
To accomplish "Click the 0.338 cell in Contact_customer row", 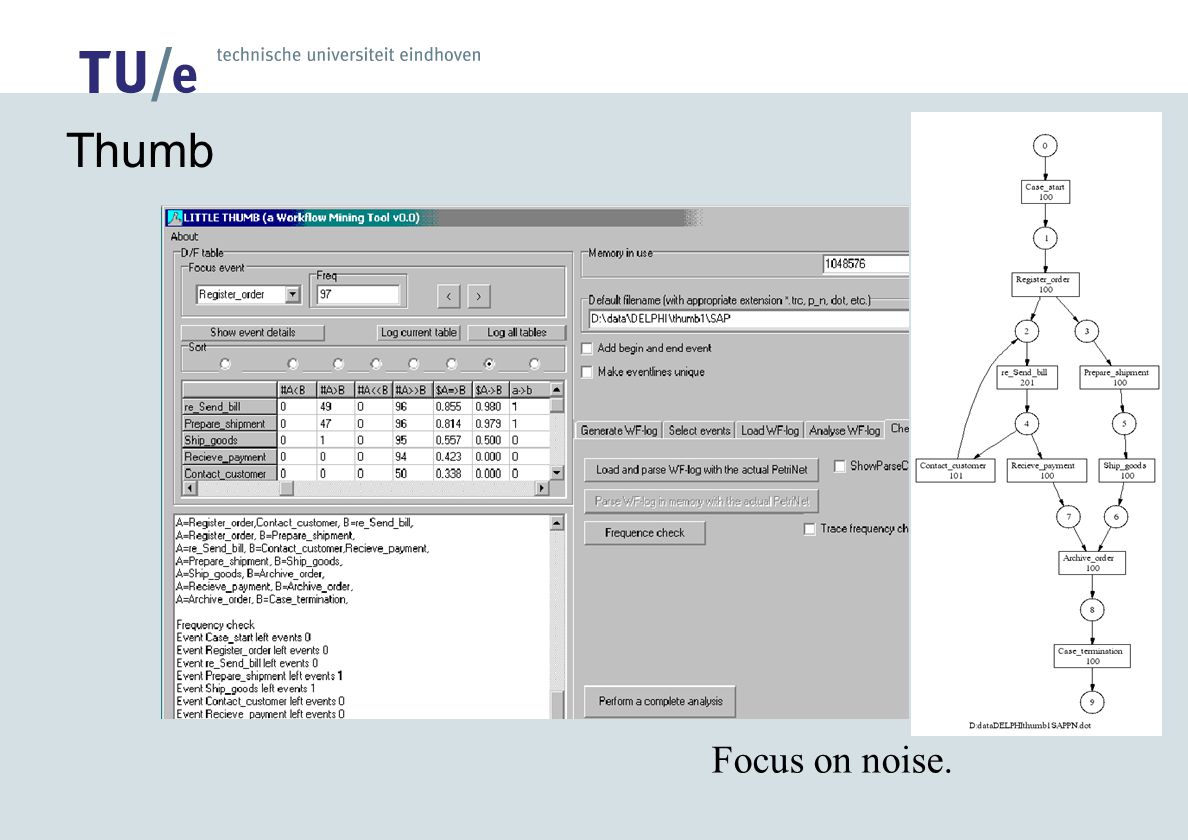I will (x=452, y=473).
